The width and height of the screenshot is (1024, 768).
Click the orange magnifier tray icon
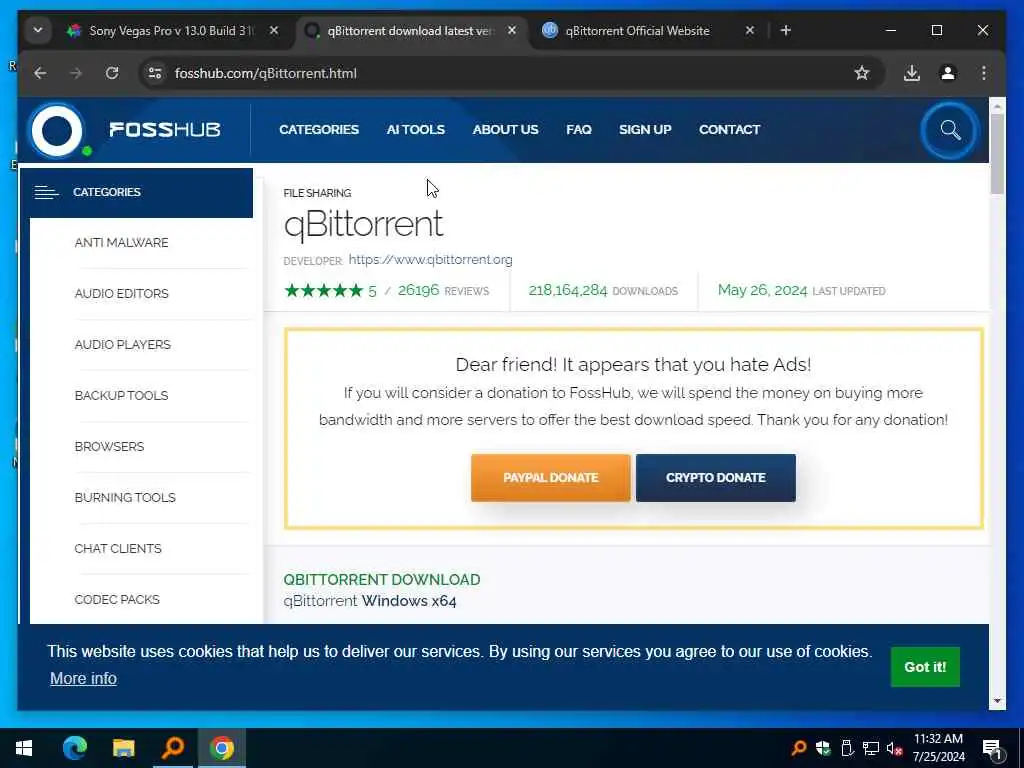coord(799,748)
